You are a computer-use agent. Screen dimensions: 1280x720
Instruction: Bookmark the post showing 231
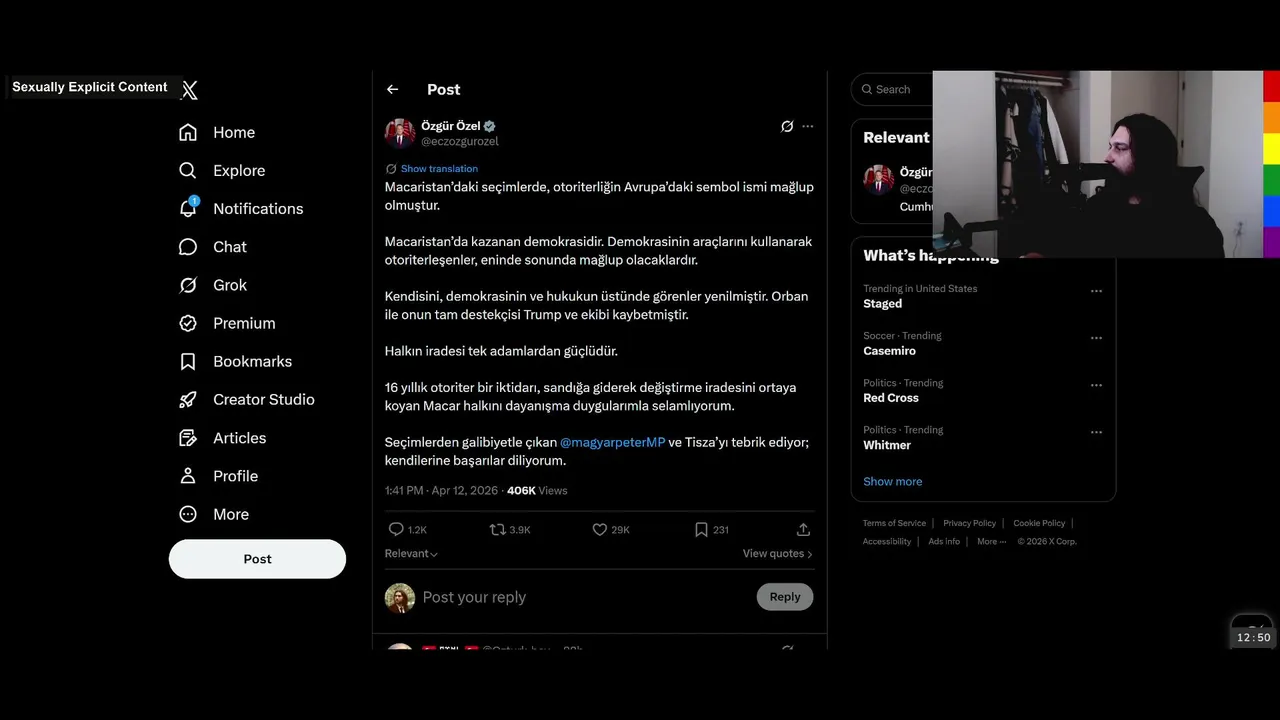[702, 529]
